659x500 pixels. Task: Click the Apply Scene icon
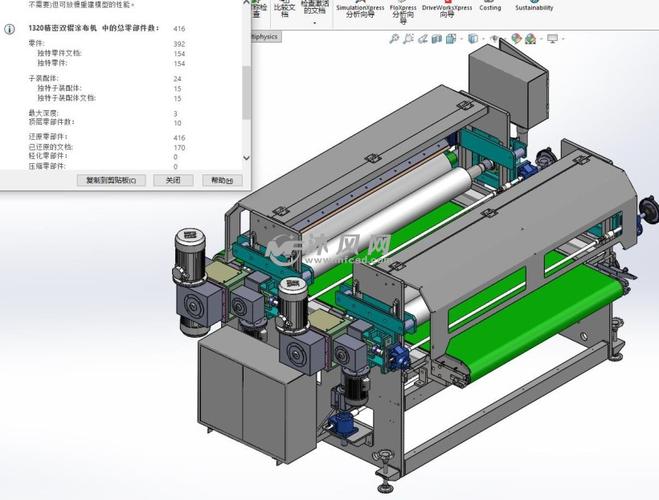tap(532, 39)
